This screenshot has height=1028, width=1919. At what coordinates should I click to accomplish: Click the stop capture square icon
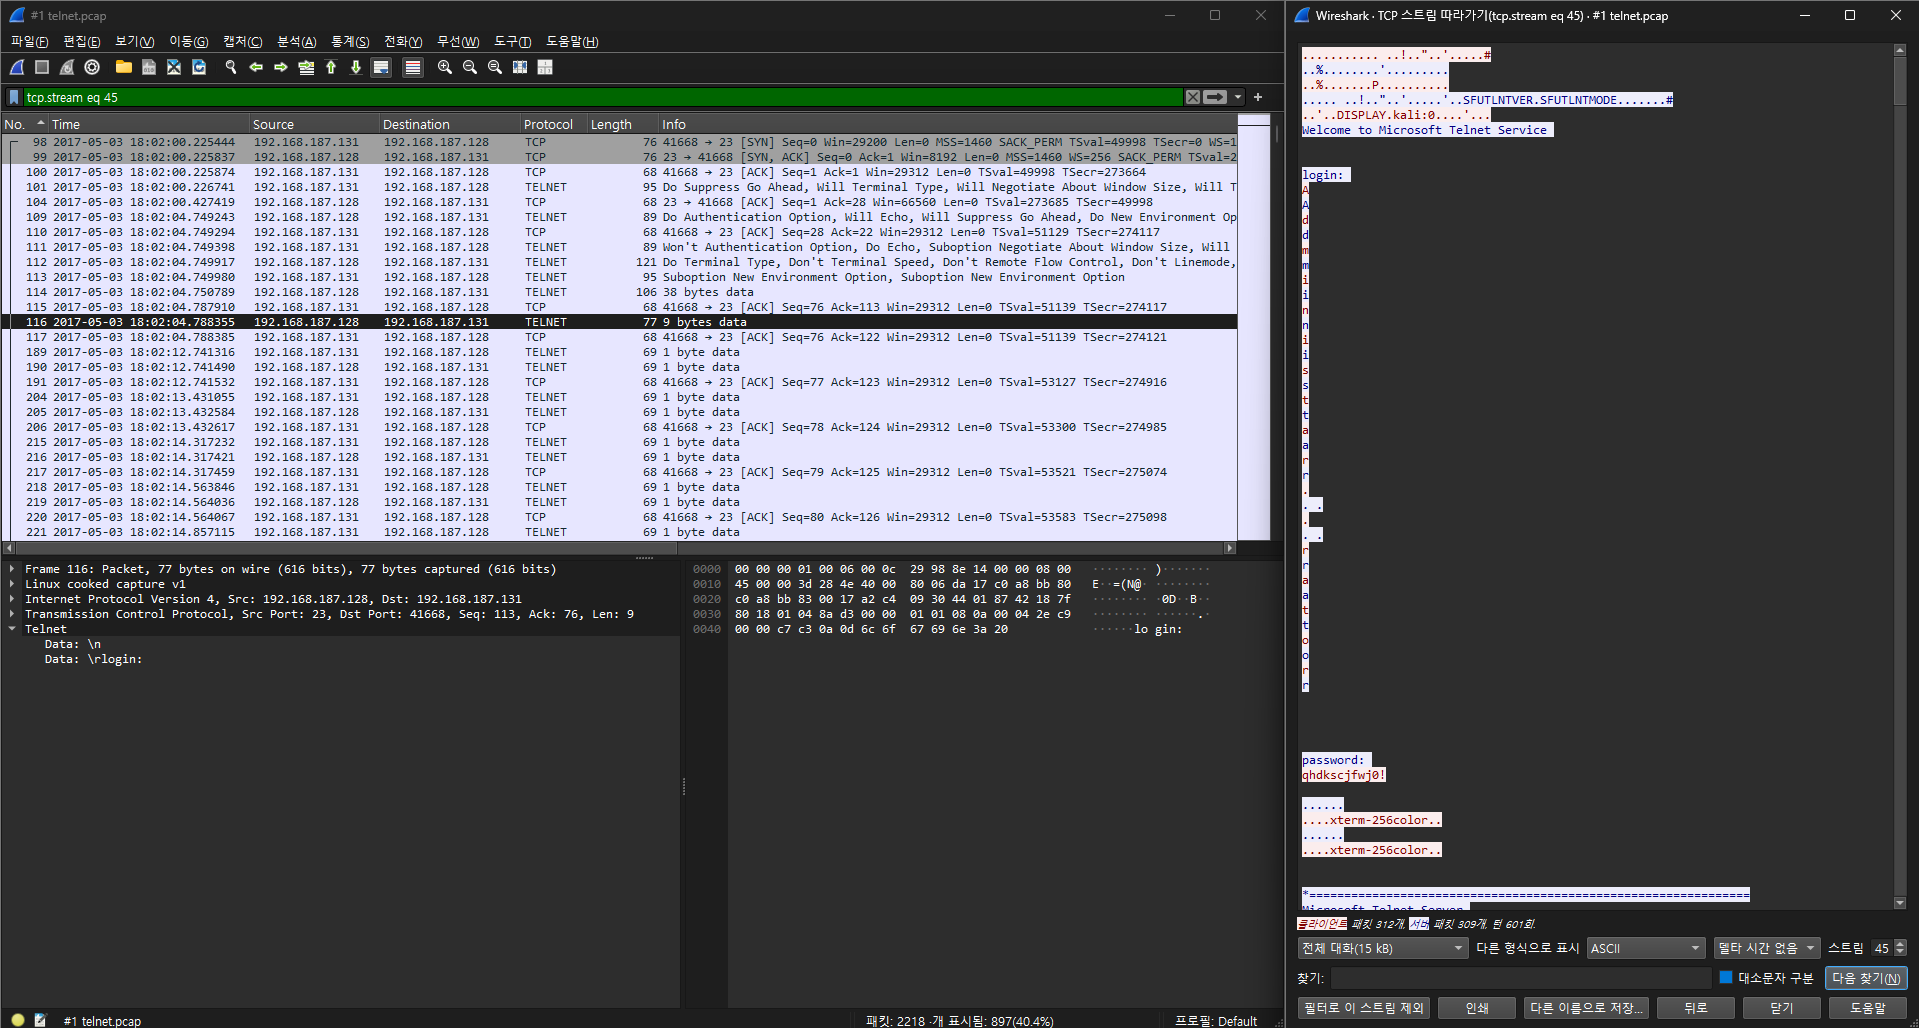tap(42, 67)
